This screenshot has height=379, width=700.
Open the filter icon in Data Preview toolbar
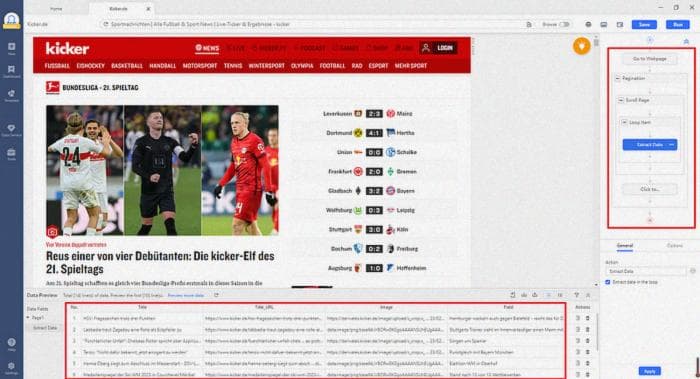[x=576, y=295]
